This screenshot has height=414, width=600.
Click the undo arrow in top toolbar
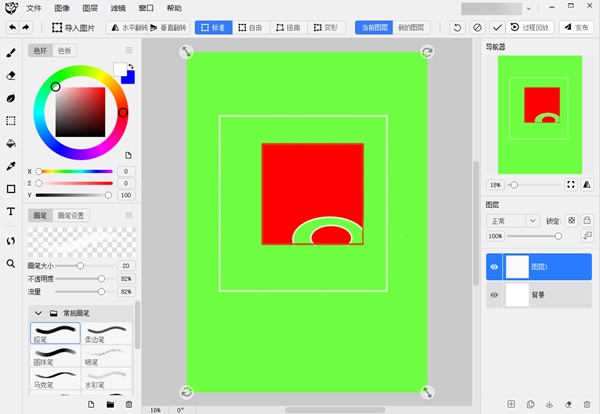pyautogui.click(x=11, y=28)
